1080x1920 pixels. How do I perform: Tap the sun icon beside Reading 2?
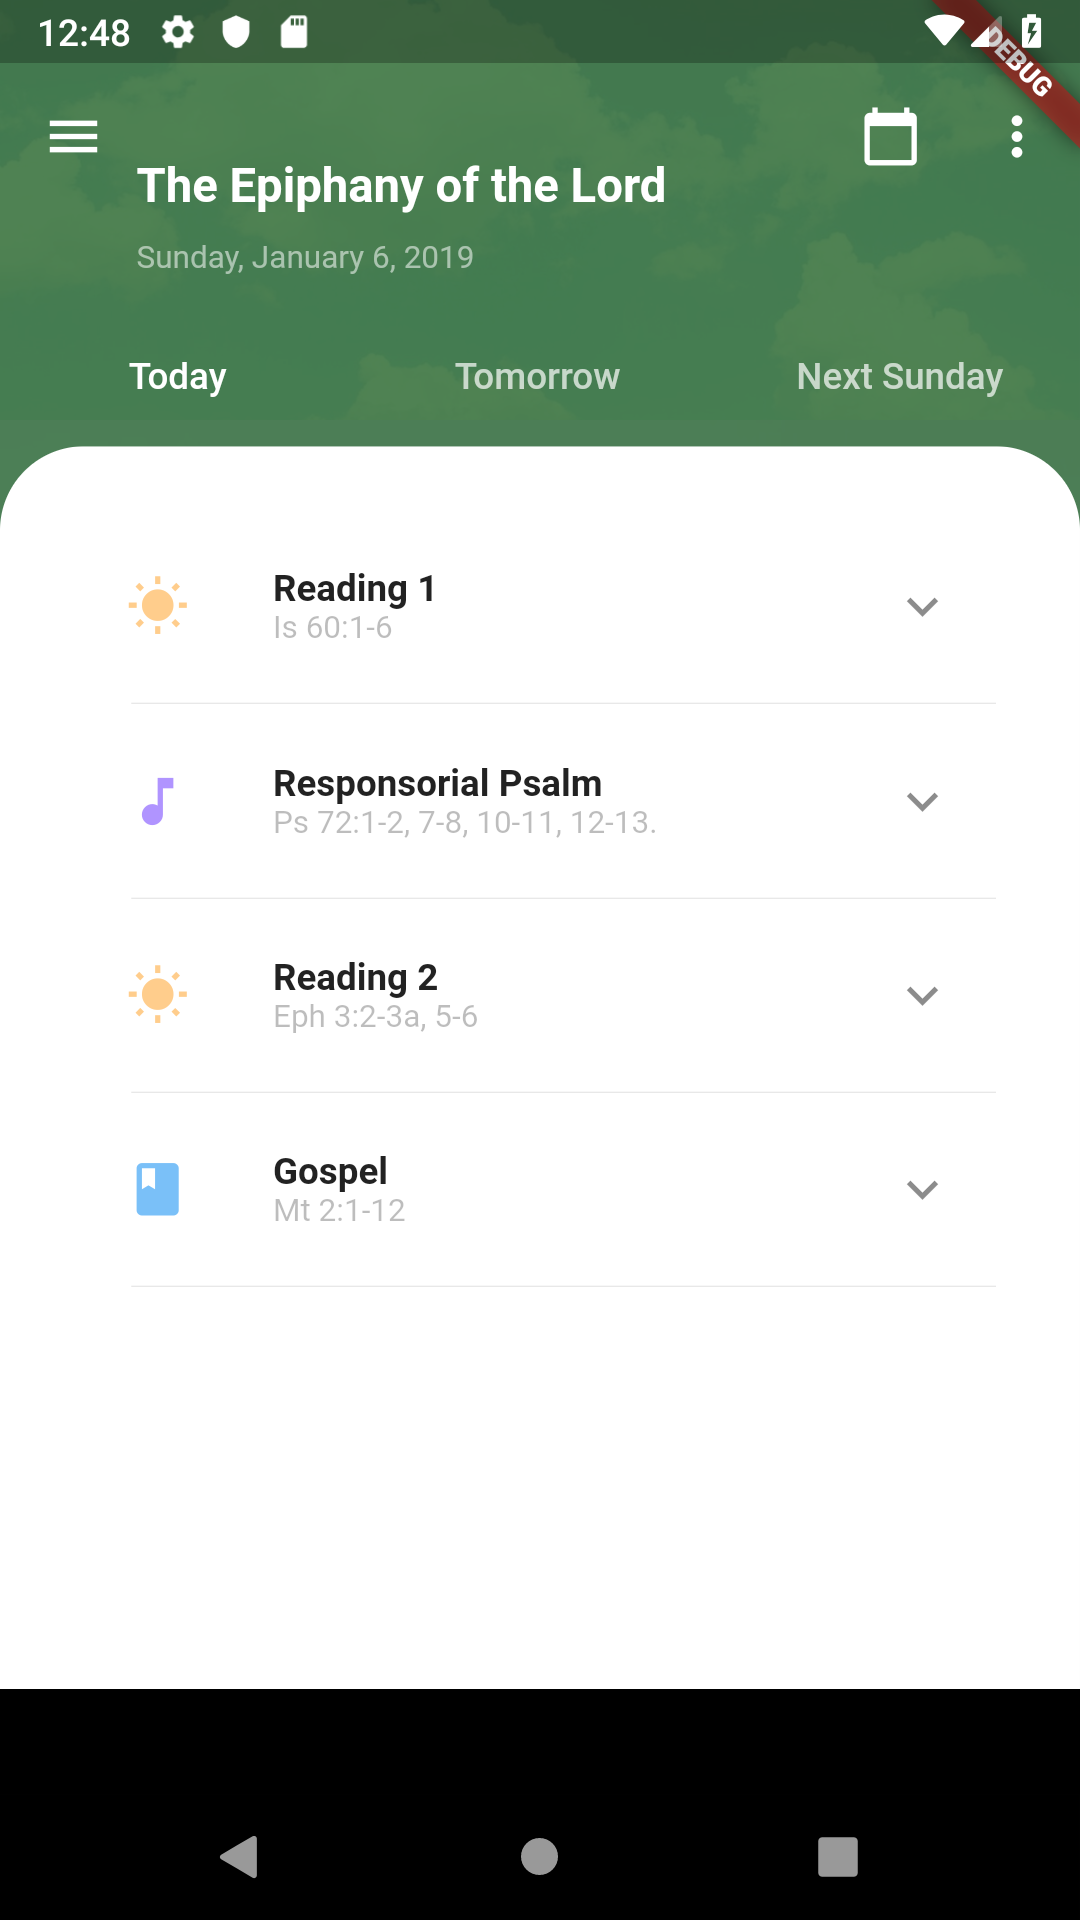[x=158, y=994]
